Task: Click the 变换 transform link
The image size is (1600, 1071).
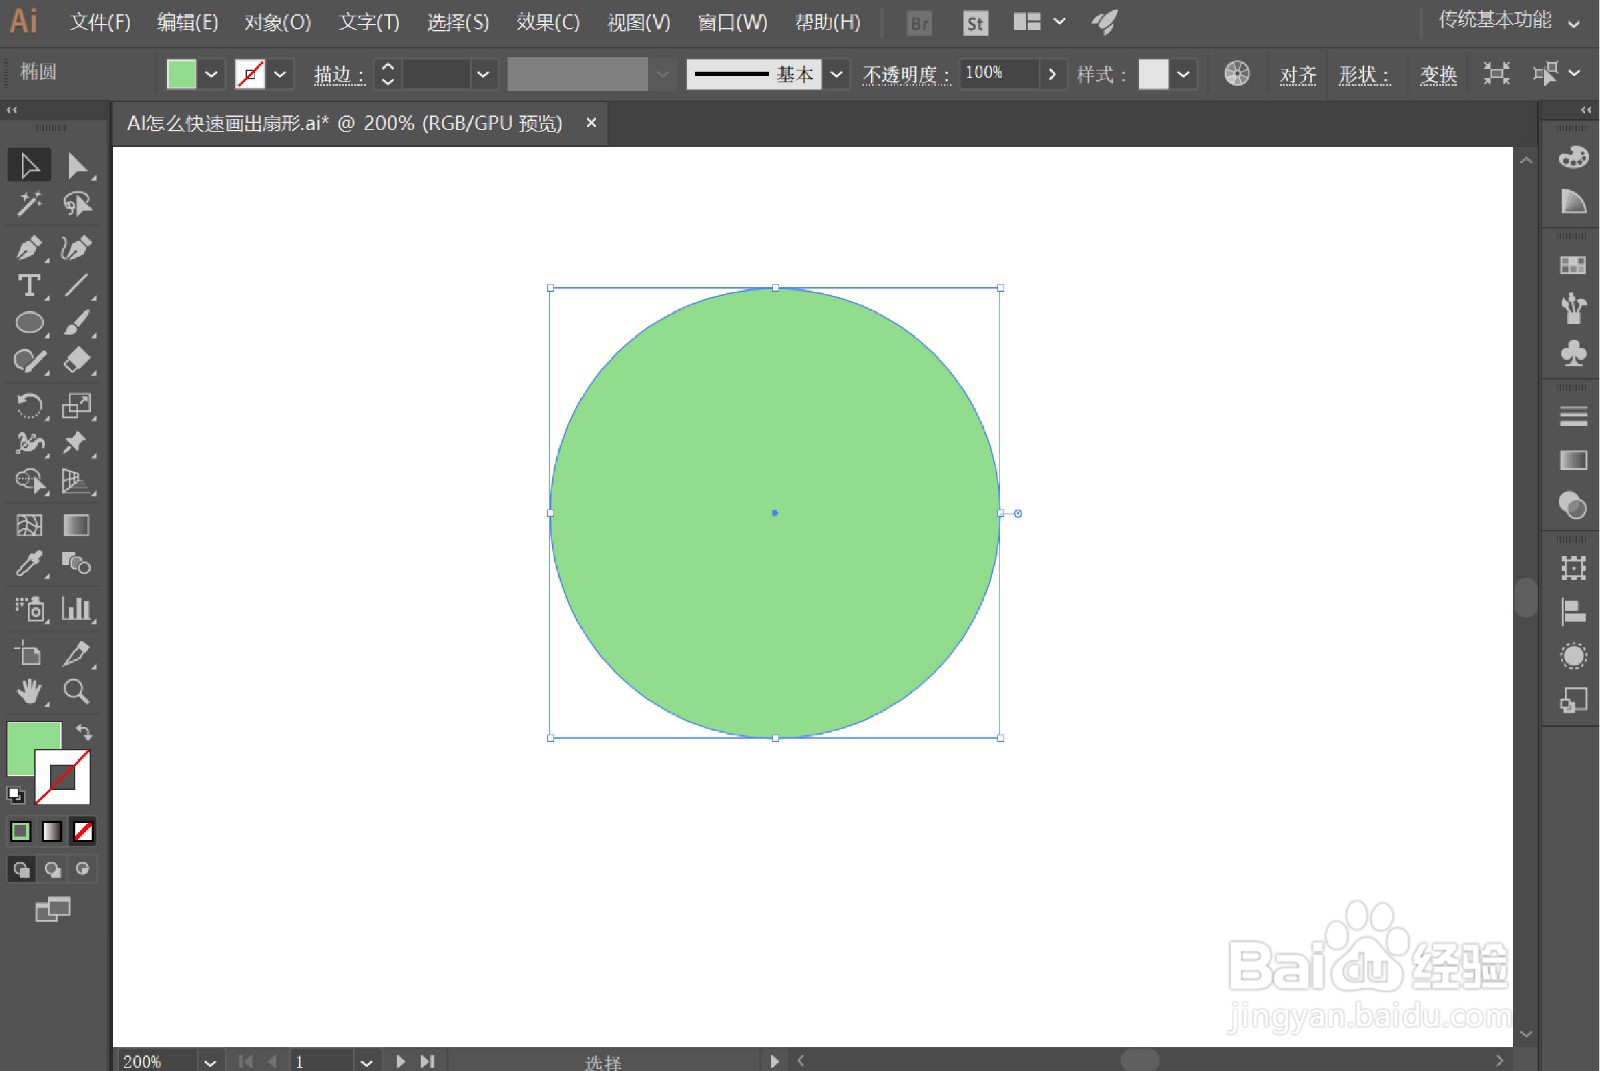Action: tap(1438, 75)
